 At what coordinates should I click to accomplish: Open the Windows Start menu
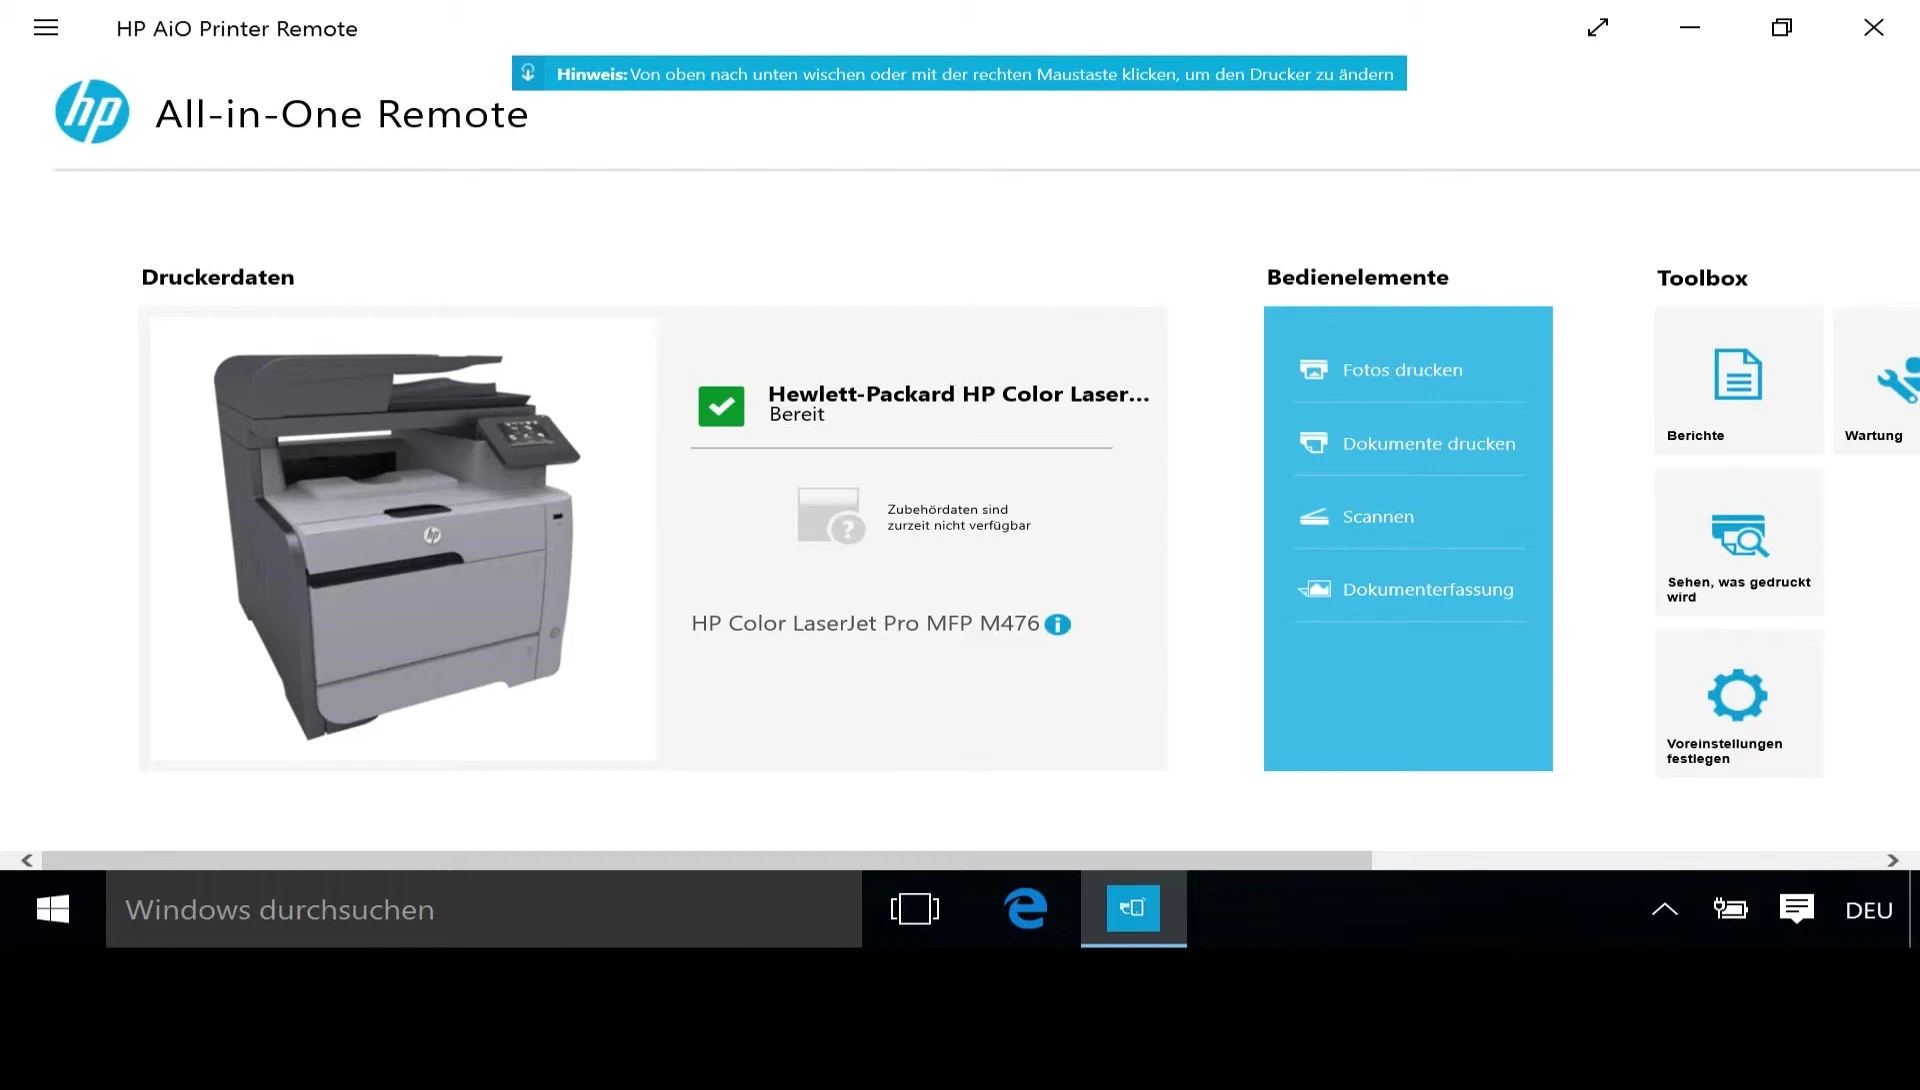53,909
